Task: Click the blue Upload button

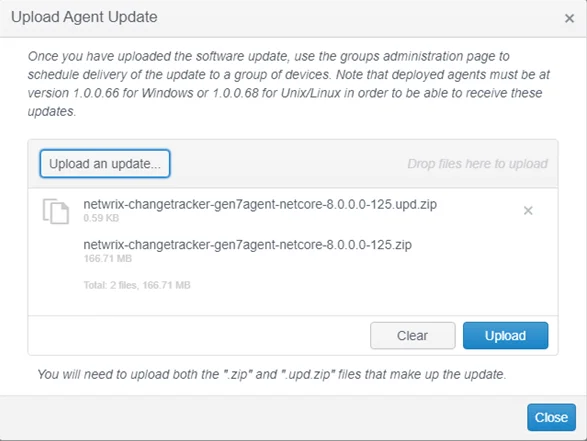Action: (505, 335)
